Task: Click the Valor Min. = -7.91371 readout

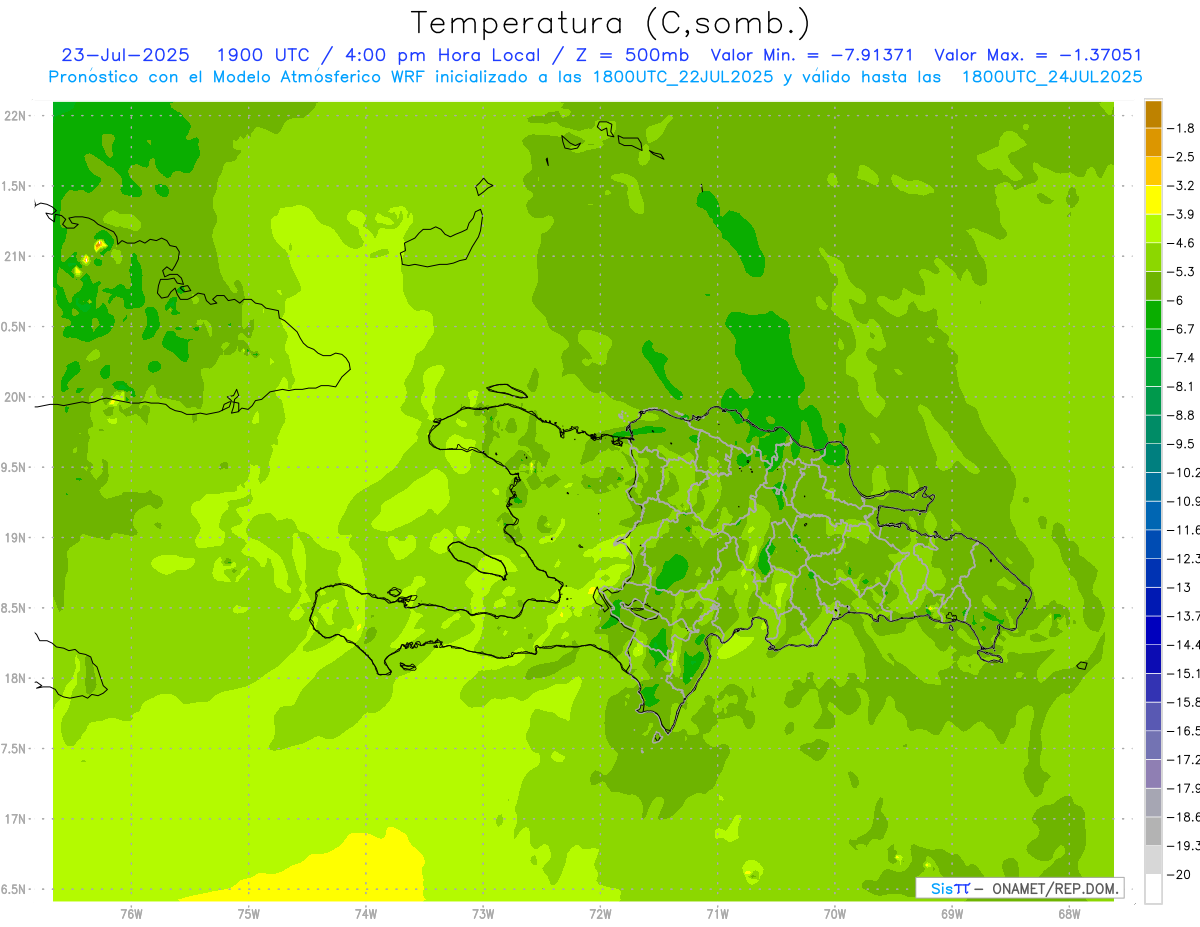Action: (812, 55)
